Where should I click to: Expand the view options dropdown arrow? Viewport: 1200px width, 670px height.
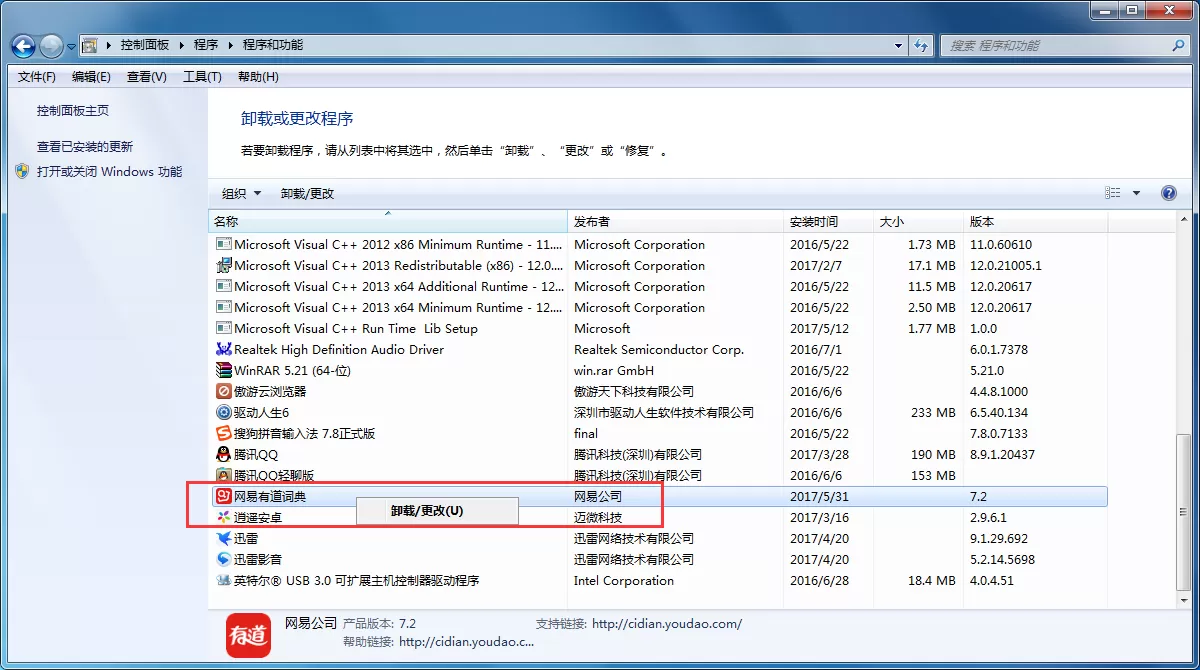[1137, 193]
